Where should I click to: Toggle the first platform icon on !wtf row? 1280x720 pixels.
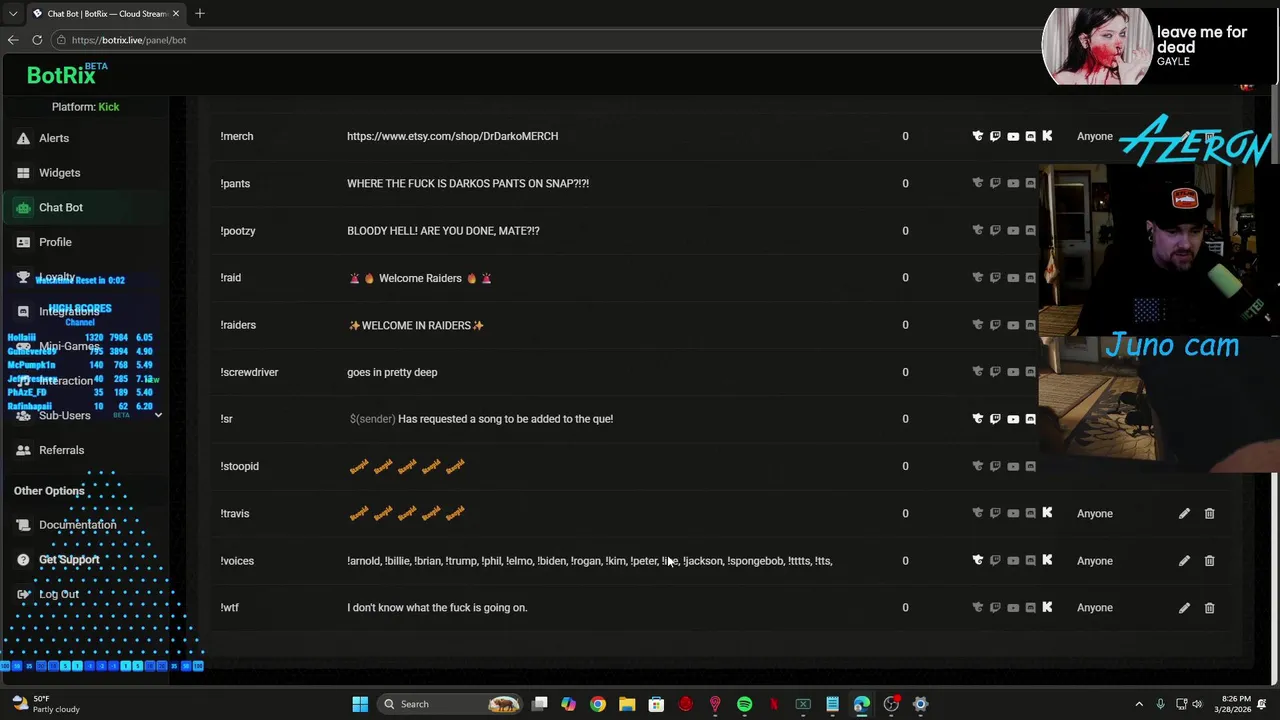coord(978,607)
